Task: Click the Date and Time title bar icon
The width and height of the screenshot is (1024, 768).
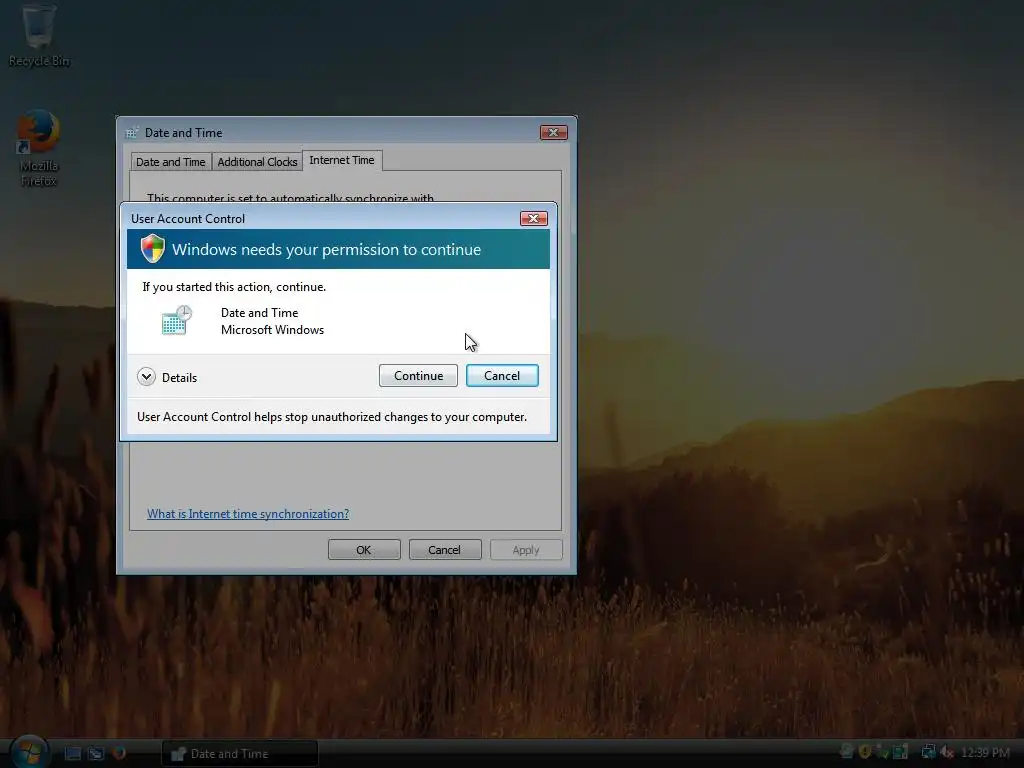Action: pyautogui.click(x=133, y=133)
